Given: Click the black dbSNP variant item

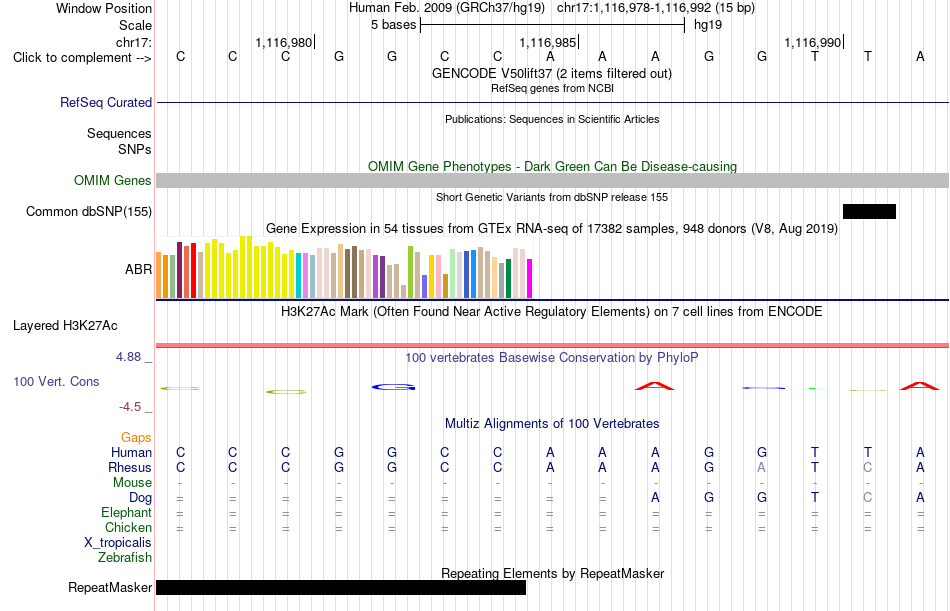Looking at the screenshot, I should pos(869,212).
